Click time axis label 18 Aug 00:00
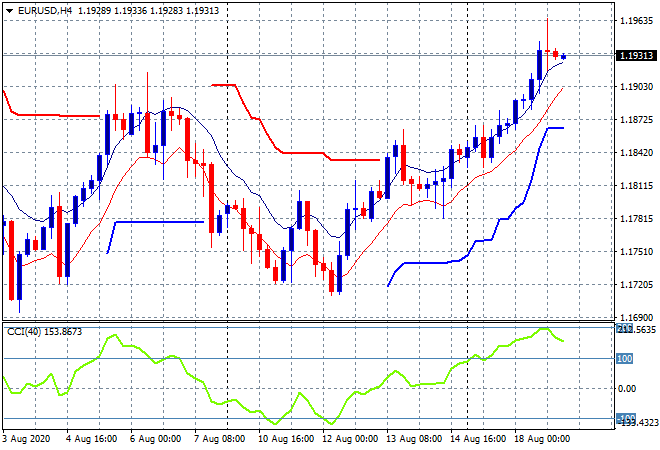This screenshot has width=660, height=450. [x=542, y=439]
